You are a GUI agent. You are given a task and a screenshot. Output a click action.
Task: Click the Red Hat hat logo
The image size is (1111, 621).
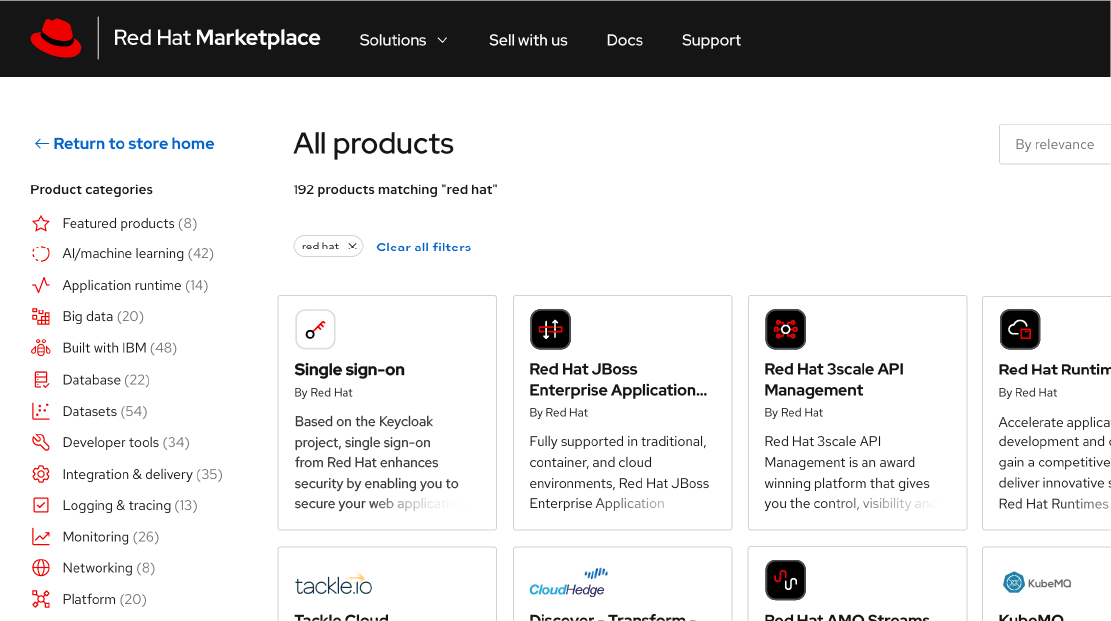click(58, 38)
